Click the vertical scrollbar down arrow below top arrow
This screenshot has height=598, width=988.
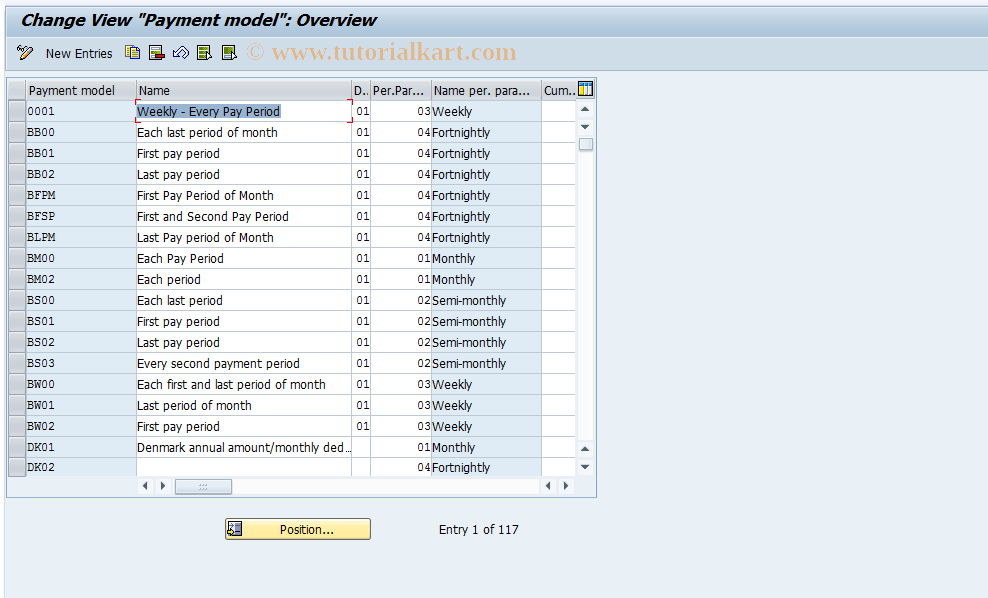[x=585, y=127]
